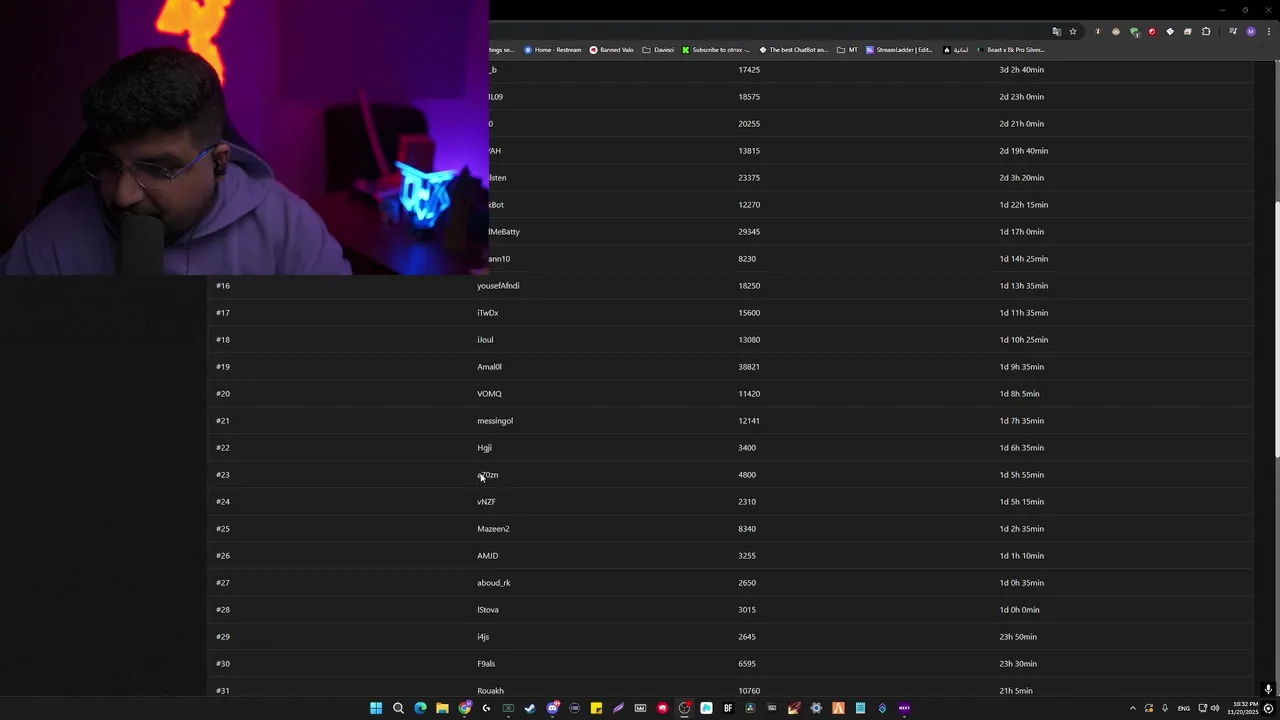This screenshot has width=1280, height=720.
Task: Bookmark this page with star icon
Action: pos(1073,31)
